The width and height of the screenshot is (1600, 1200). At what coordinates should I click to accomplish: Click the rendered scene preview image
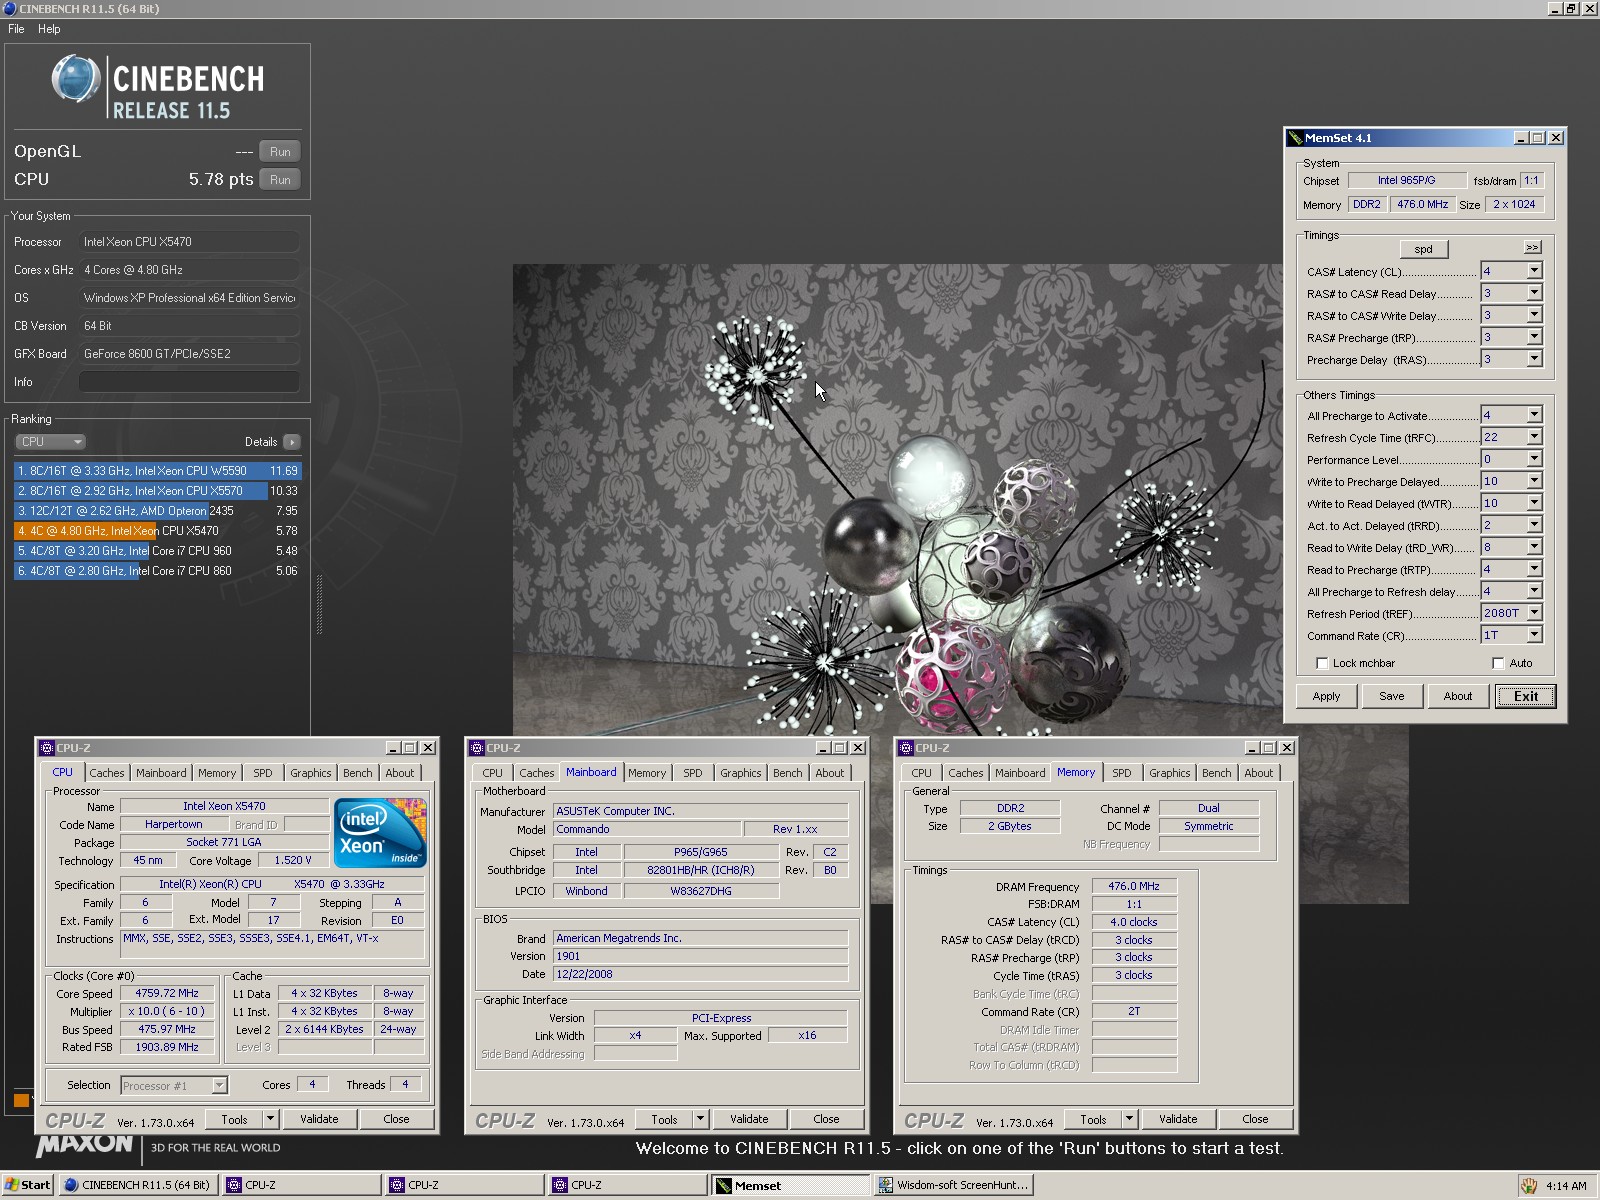pos(897,500)
